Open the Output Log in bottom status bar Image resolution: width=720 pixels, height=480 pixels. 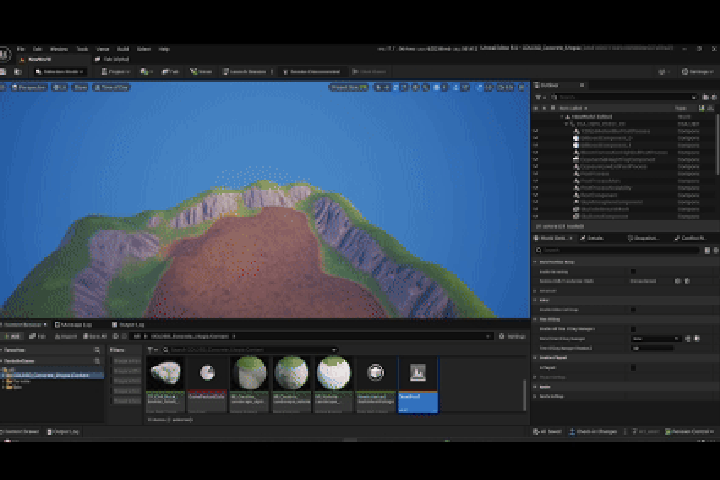64,432
